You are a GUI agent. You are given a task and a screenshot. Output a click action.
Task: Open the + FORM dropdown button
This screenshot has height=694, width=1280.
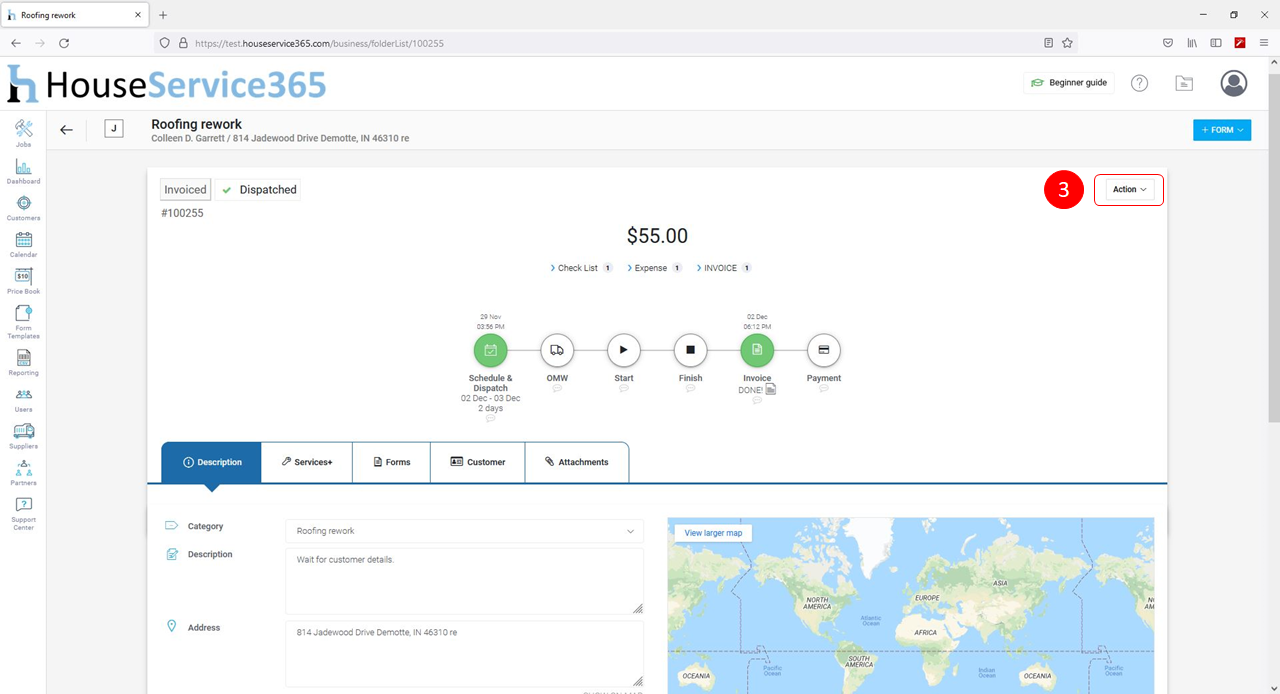(1221, 130)
